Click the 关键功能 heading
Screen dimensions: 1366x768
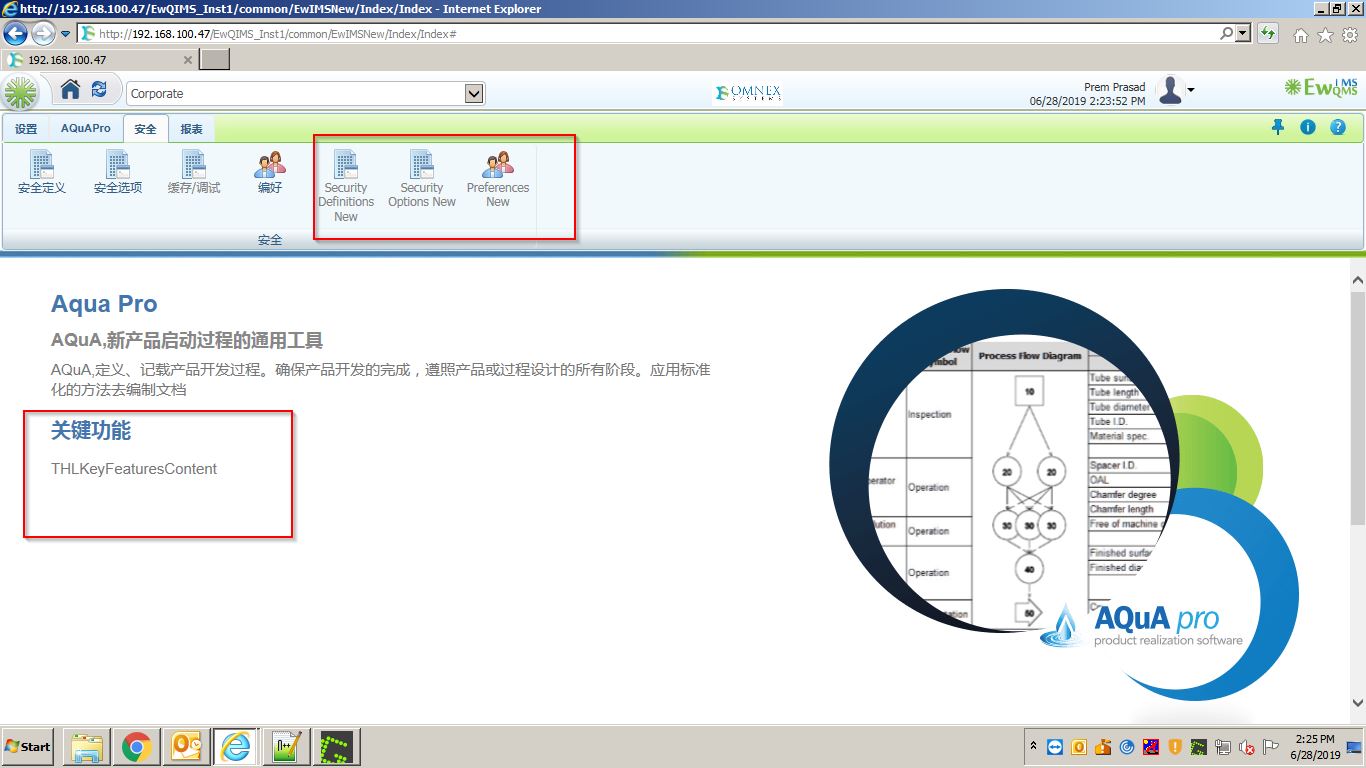(91, 431)
